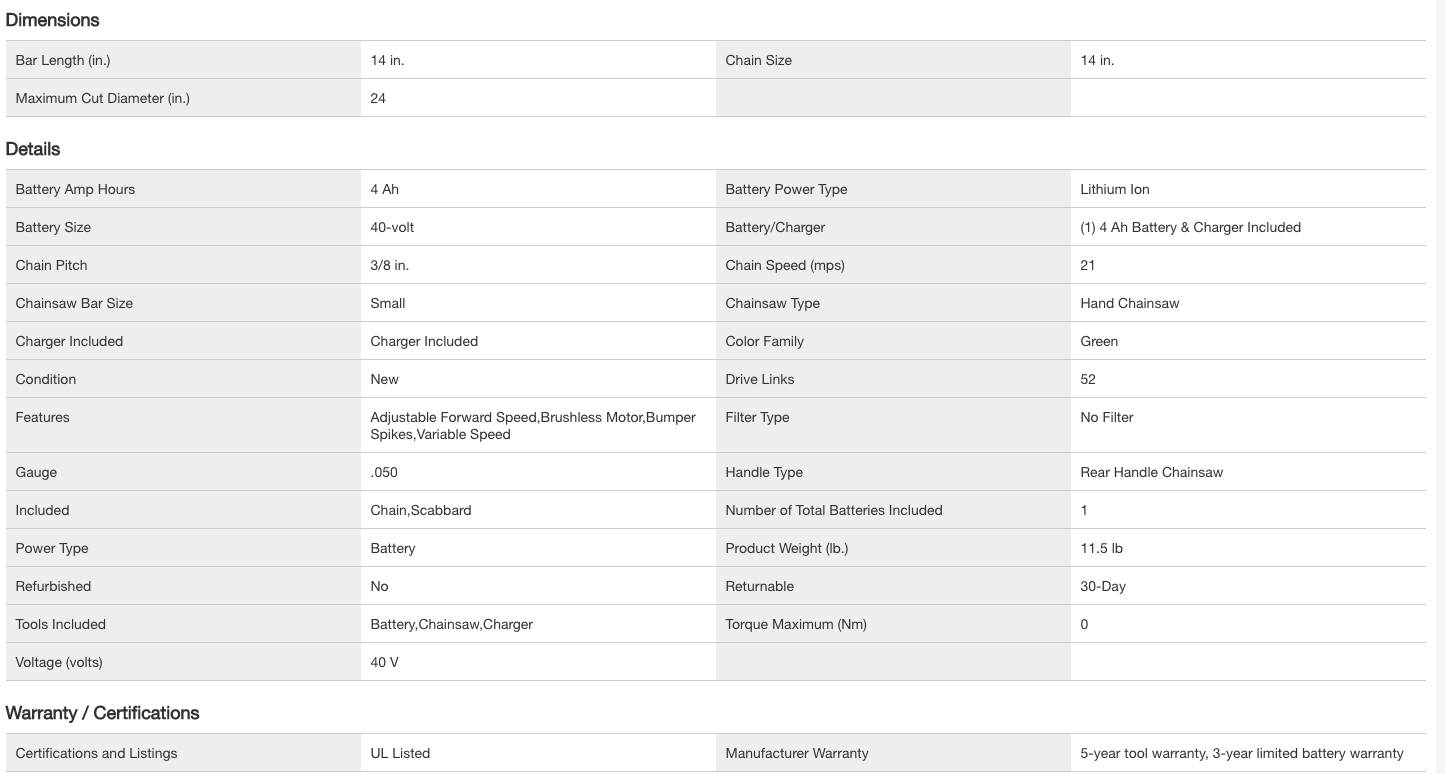The image size is (1445, 774).
Task: Click the Manufacturer Warranty label
Action: tap(796, 753)
